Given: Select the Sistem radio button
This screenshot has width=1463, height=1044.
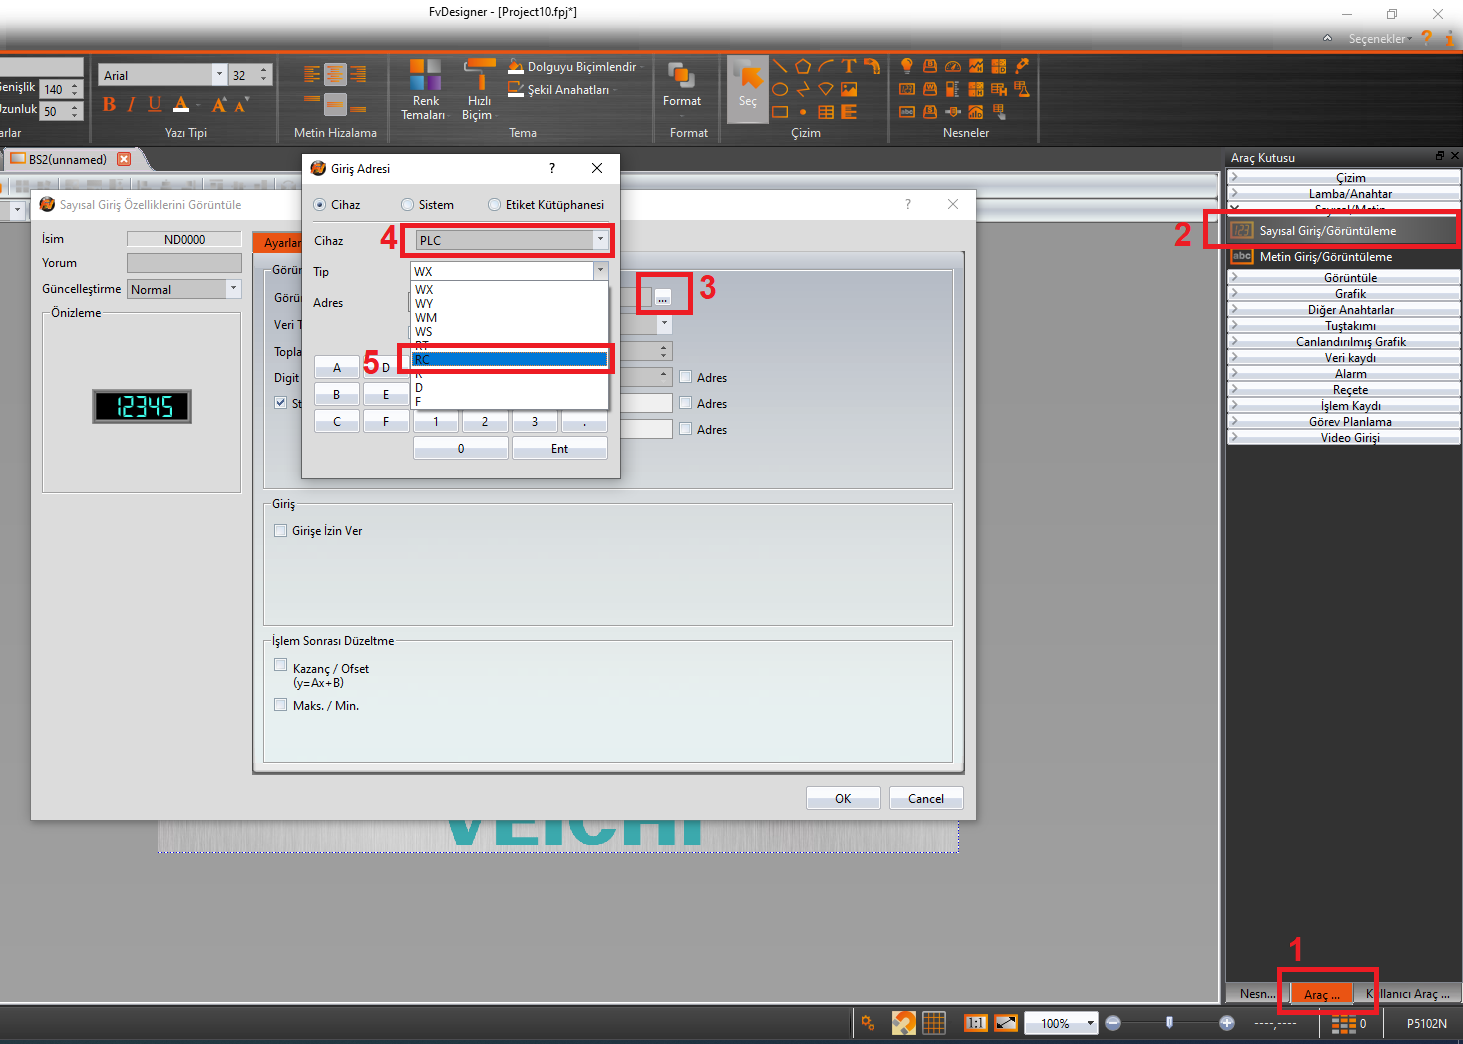Looking at the screenshot, I should tap(408, 205).
